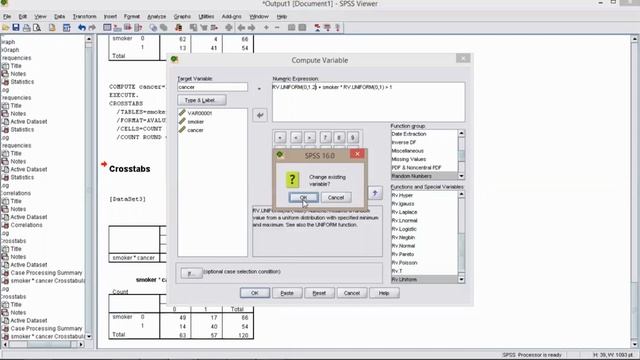Click right arrow of outline horizontal scrollbar
Viewport: 640px width, 360px height.
[81, 344]
